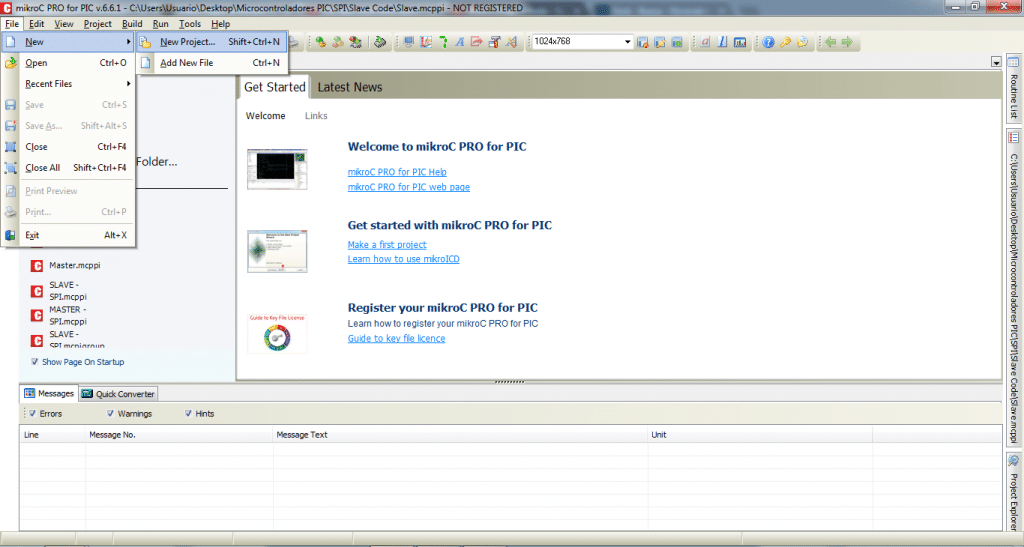Open the Project Explorer side panel icon
The width and height of the screenshot is (1024, 547).
(x=1013, y=461)
